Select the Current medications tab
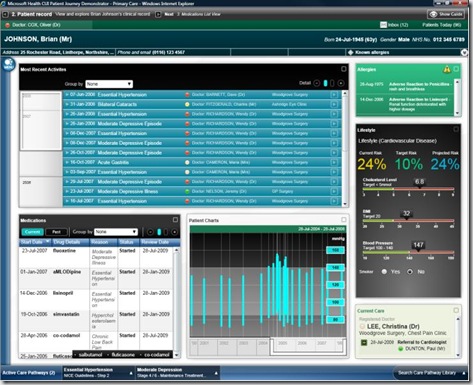Screen dimensions: 473x385 pos(32,232)
